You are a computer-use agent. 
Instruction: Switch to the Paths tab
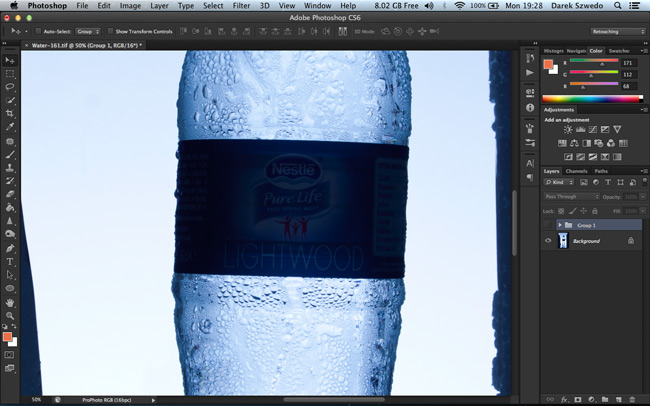click(601, 171)
